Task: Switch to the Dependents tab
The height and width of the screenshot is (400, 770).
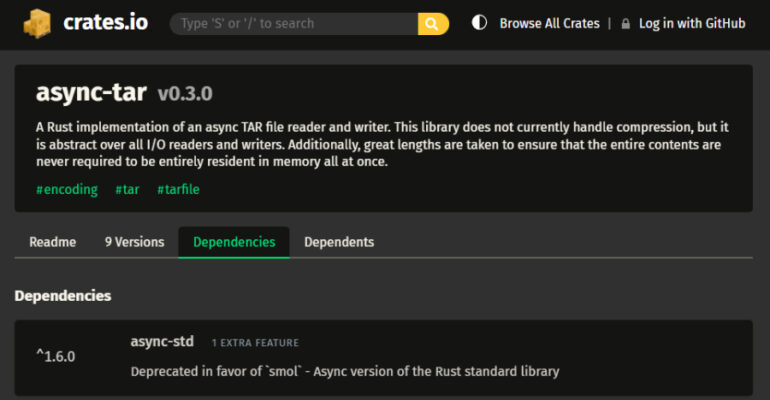Action: tap(339, 242)
